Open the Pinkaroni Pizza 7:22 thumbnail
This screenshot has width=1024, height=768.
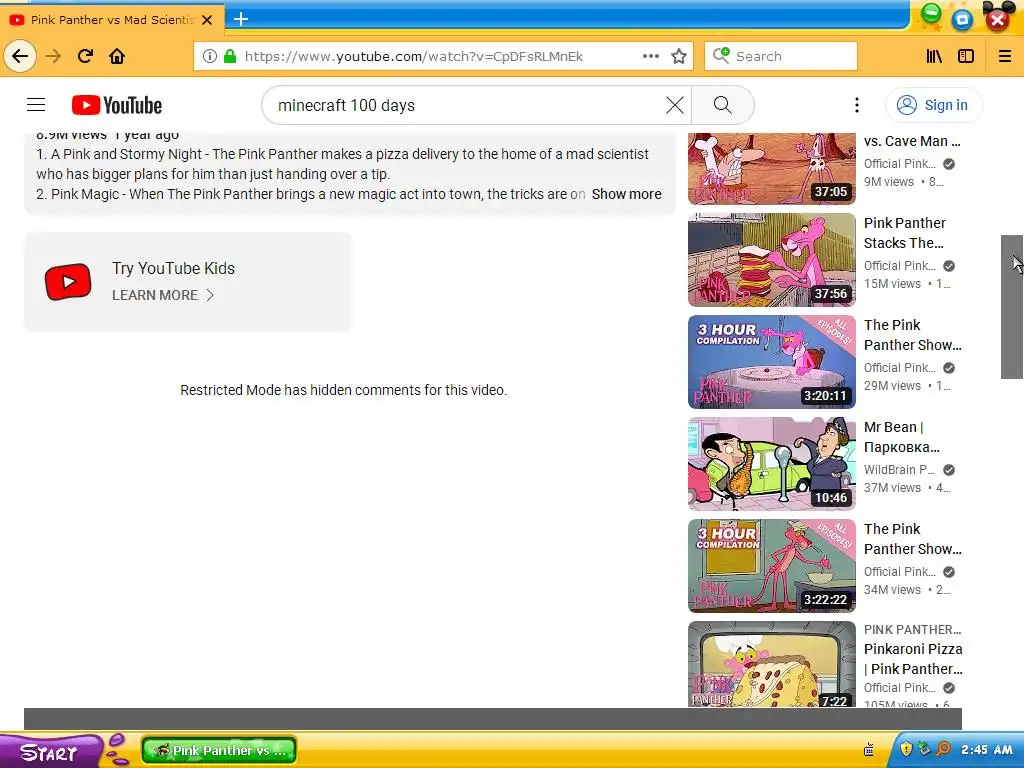772,664
